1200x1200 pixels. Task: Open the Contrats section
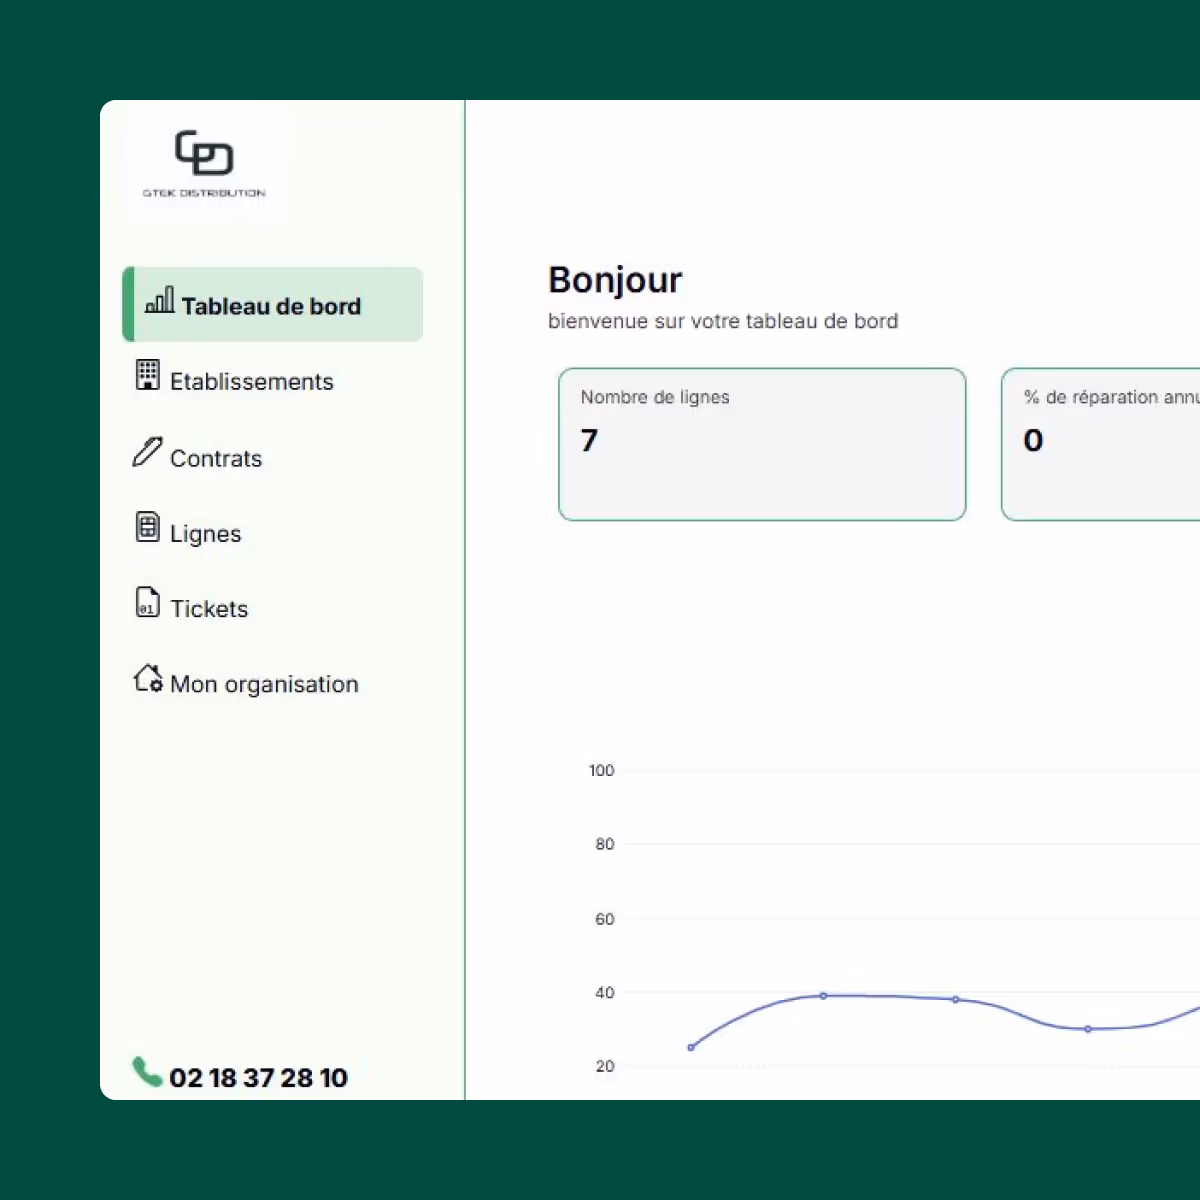[x=216, y=458]
